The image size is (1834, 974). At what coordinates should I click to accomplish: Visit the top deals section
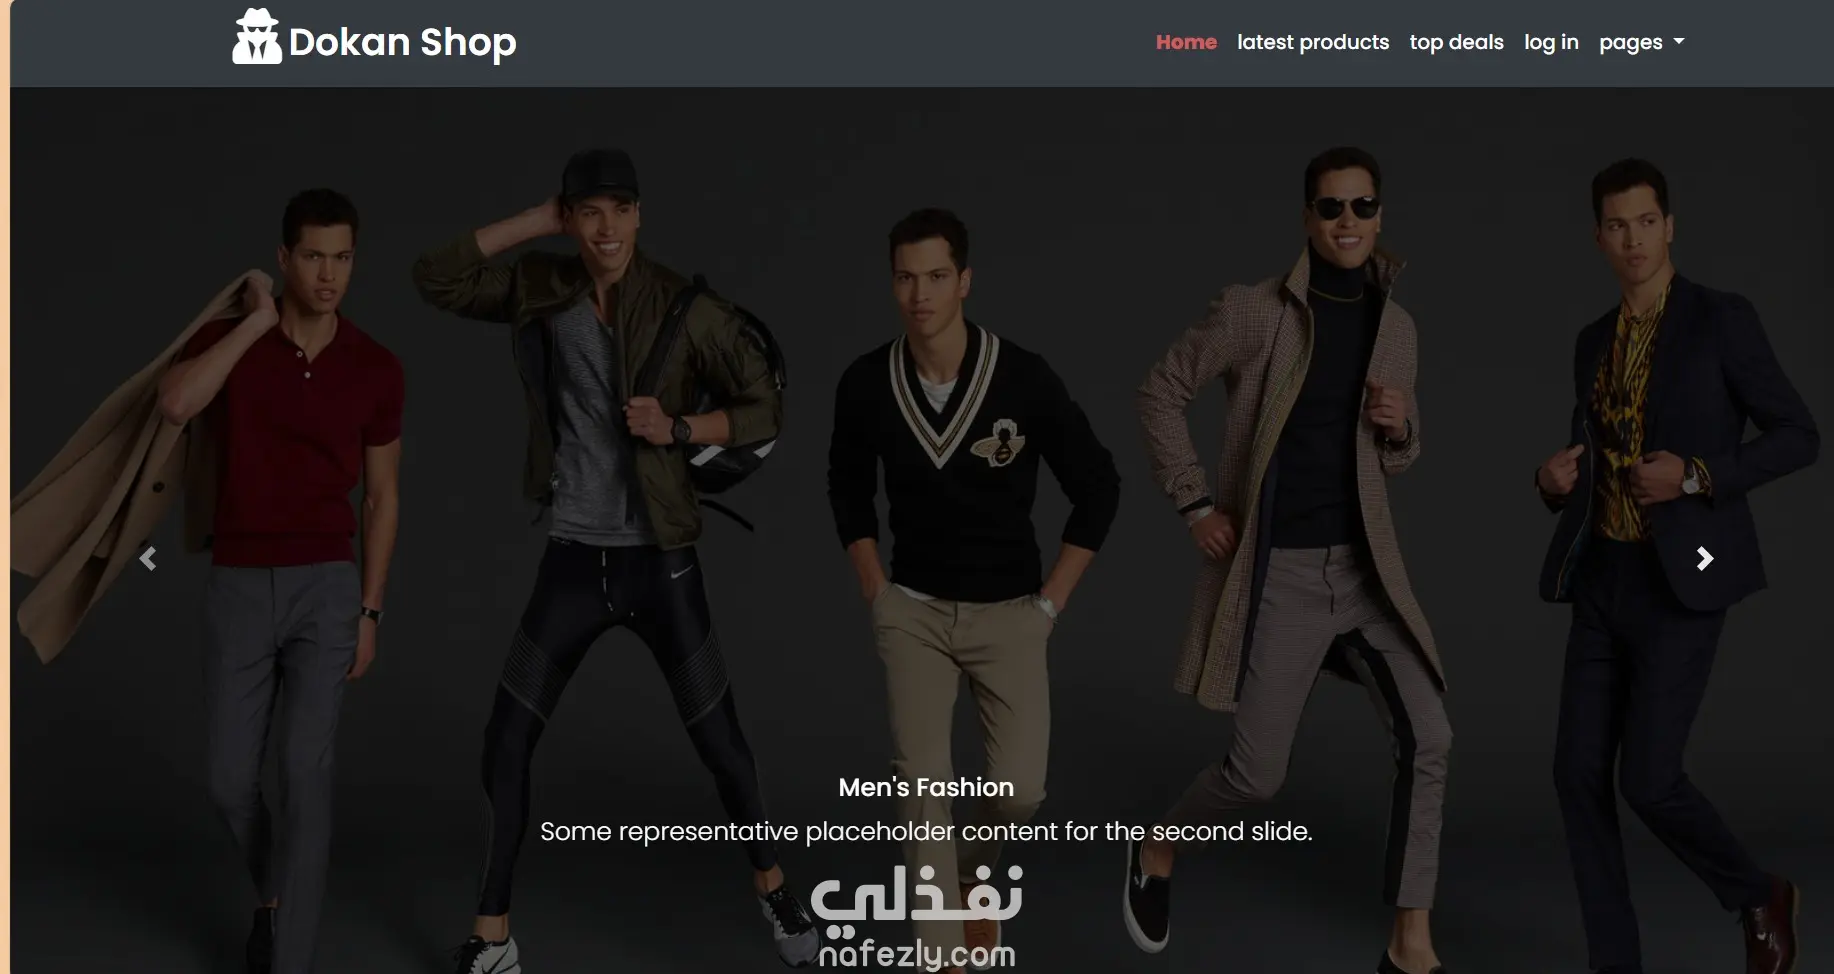(x=1456, y=42)
